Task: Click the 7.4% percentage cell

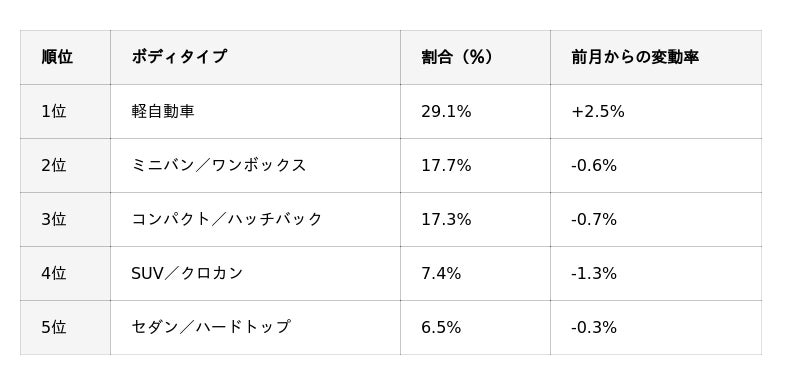Action: [x=475, y=273]
